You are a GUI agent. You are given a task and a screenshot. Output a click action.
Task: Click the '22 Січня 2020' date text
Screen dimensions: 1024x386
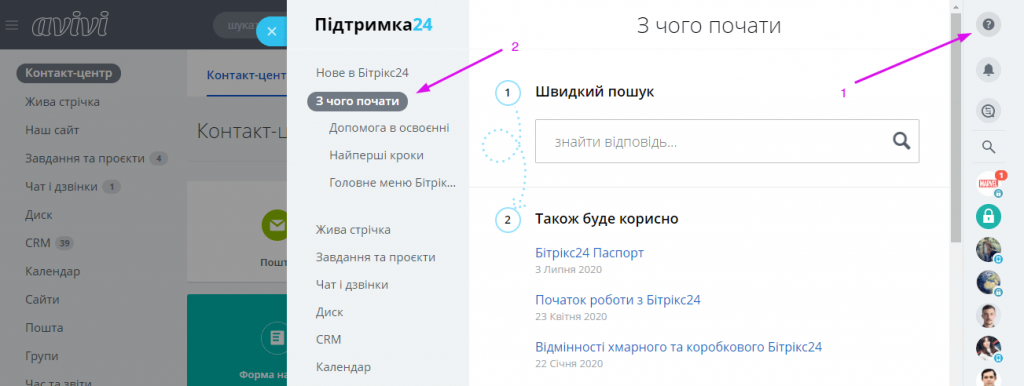point(568,363)
